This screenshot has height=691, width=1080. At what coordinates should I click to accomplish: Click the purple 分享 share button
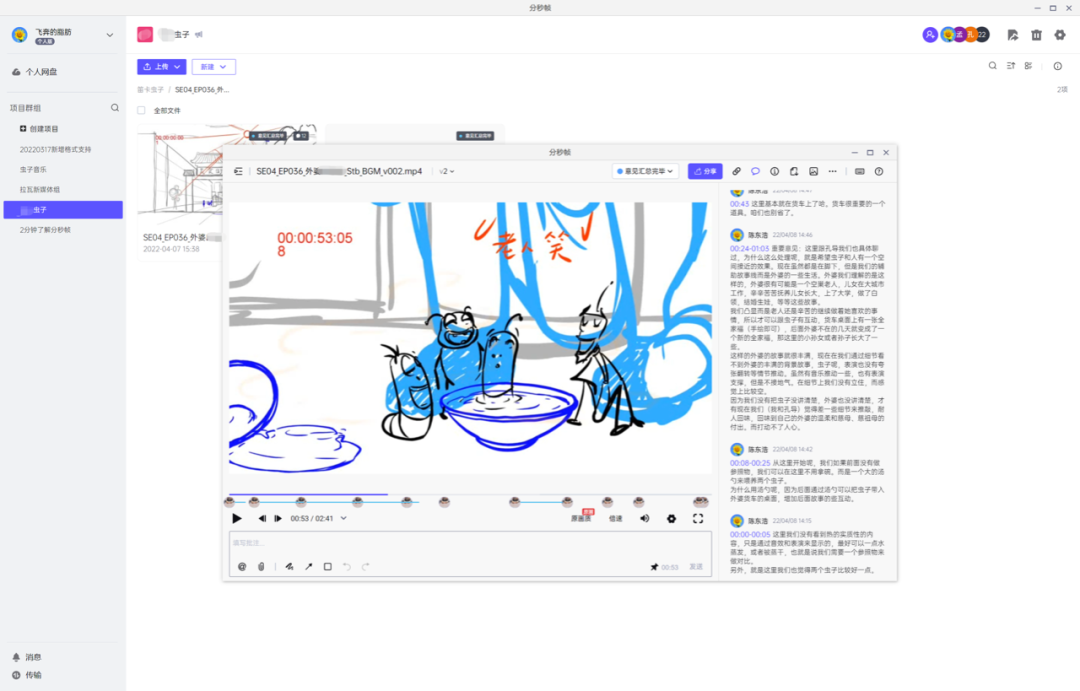point(705,171)
